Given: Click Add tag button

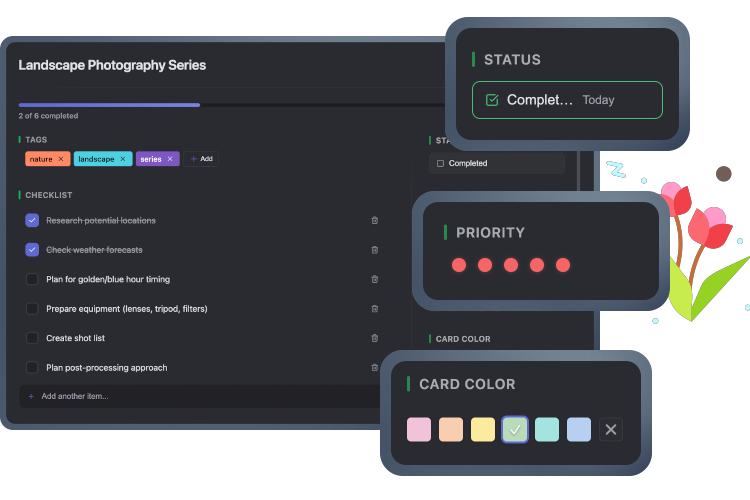Looking at the screenshot, I should click(200, 159).
